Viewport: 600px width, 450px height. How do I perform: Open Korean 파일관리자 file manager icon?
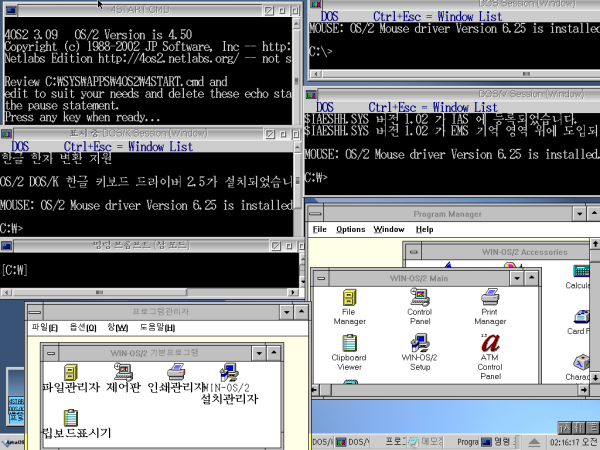(71, 371)
